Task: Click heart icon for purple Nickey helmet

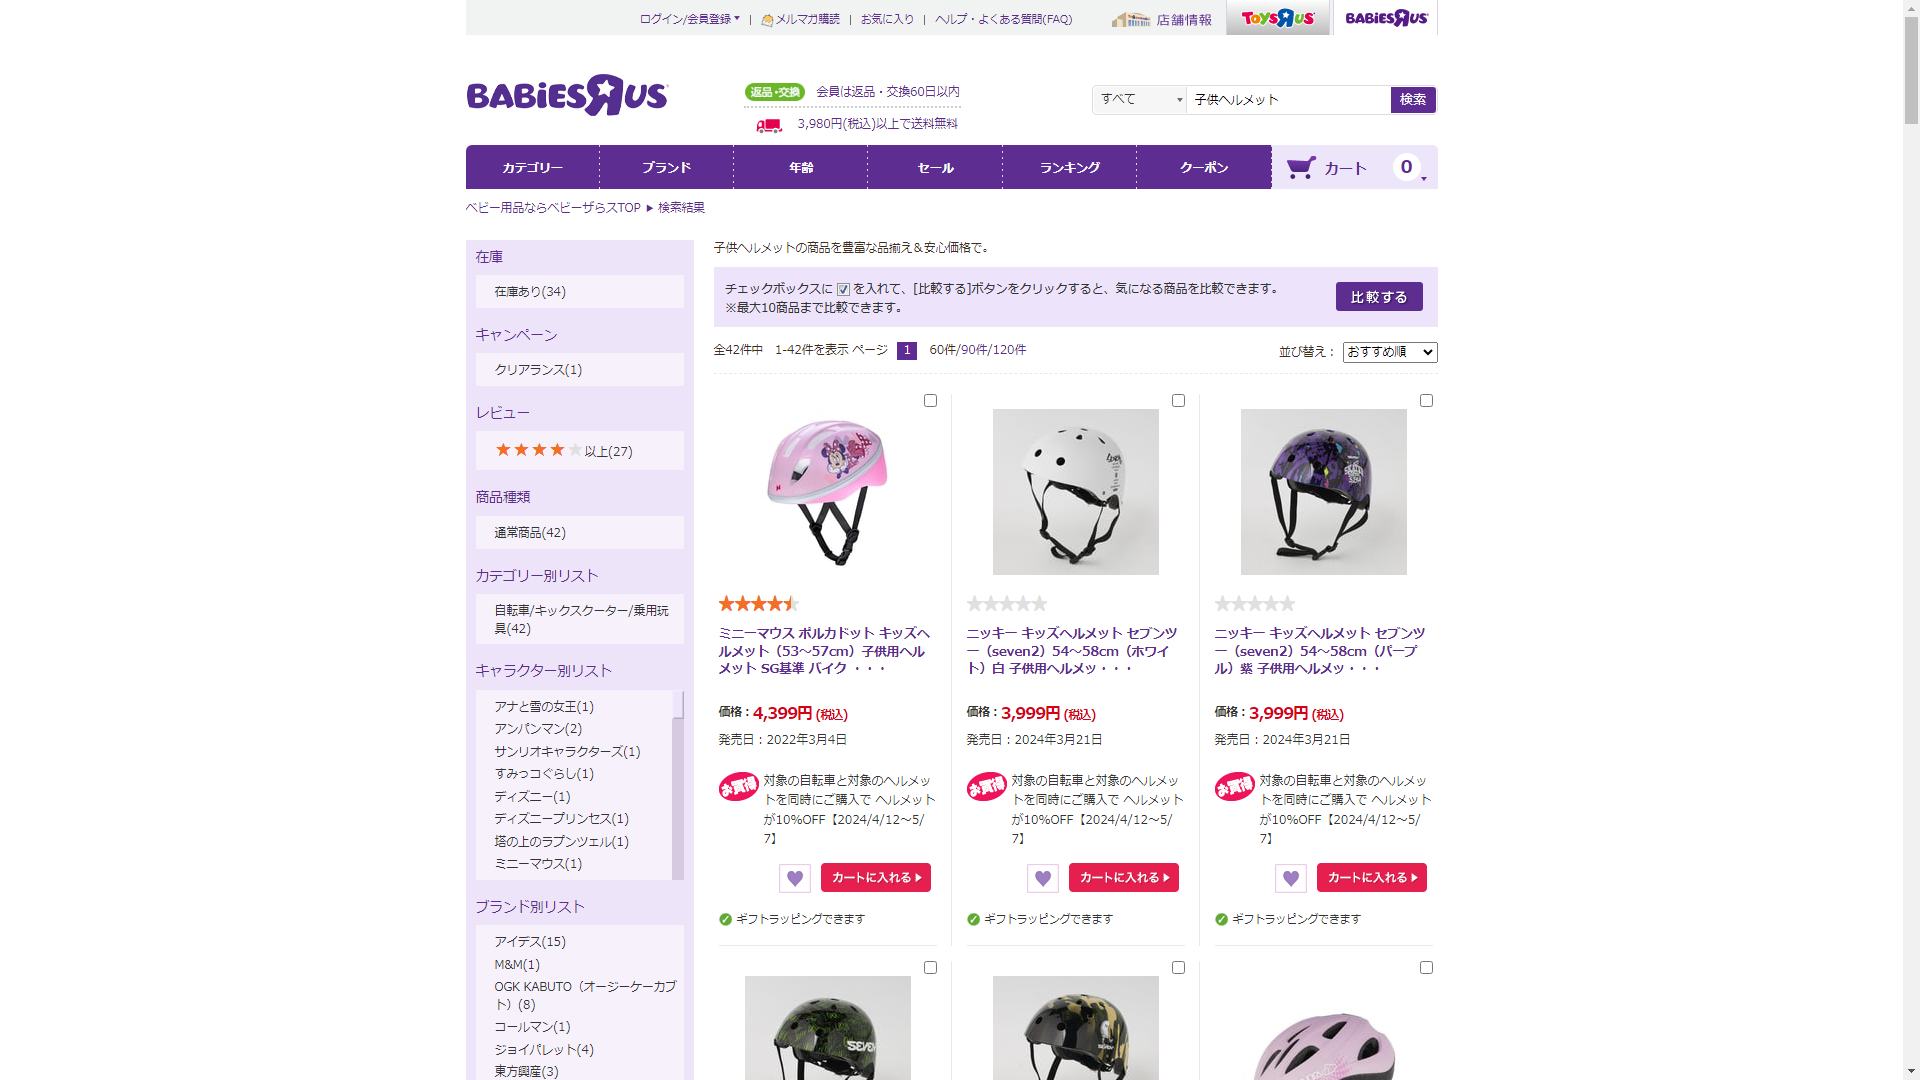Action: 1291,878
